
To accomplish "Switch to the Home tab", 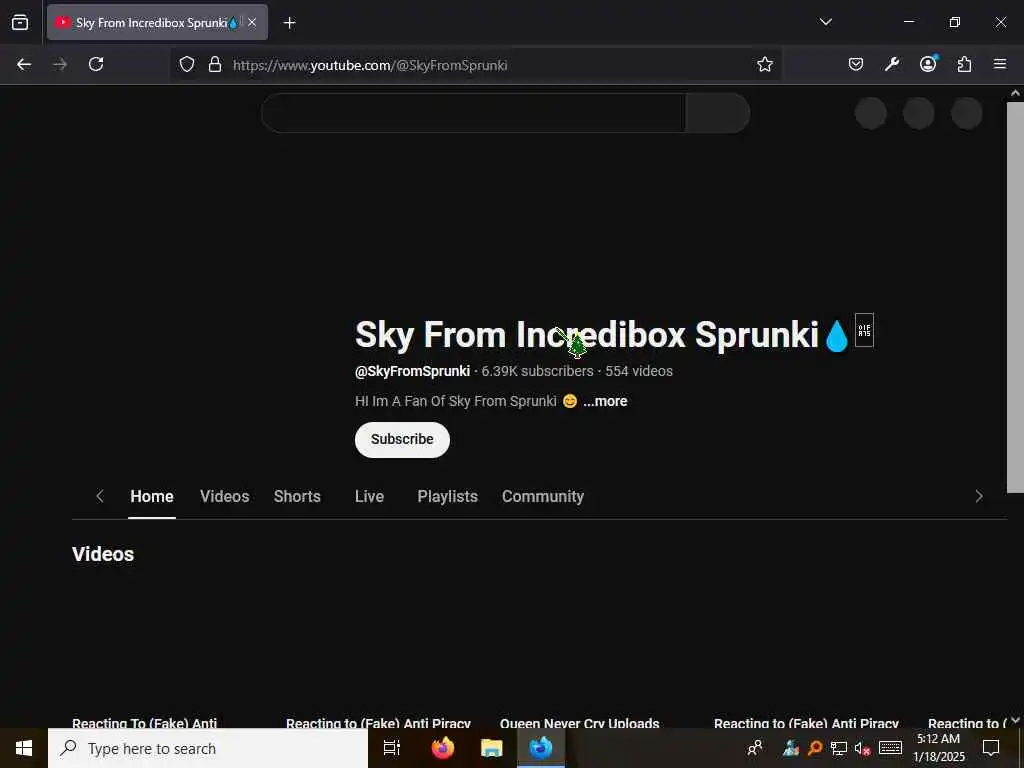I will click(x=152, y=496).
